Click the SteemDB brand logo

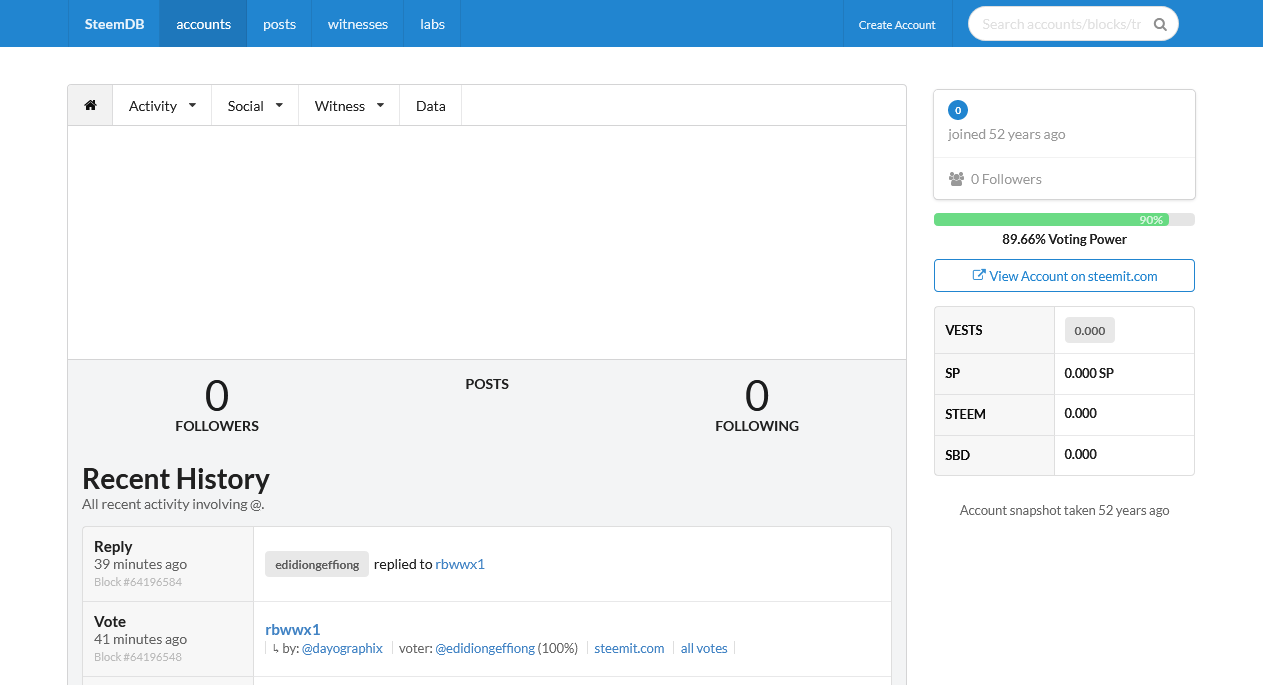click(114, 24)
